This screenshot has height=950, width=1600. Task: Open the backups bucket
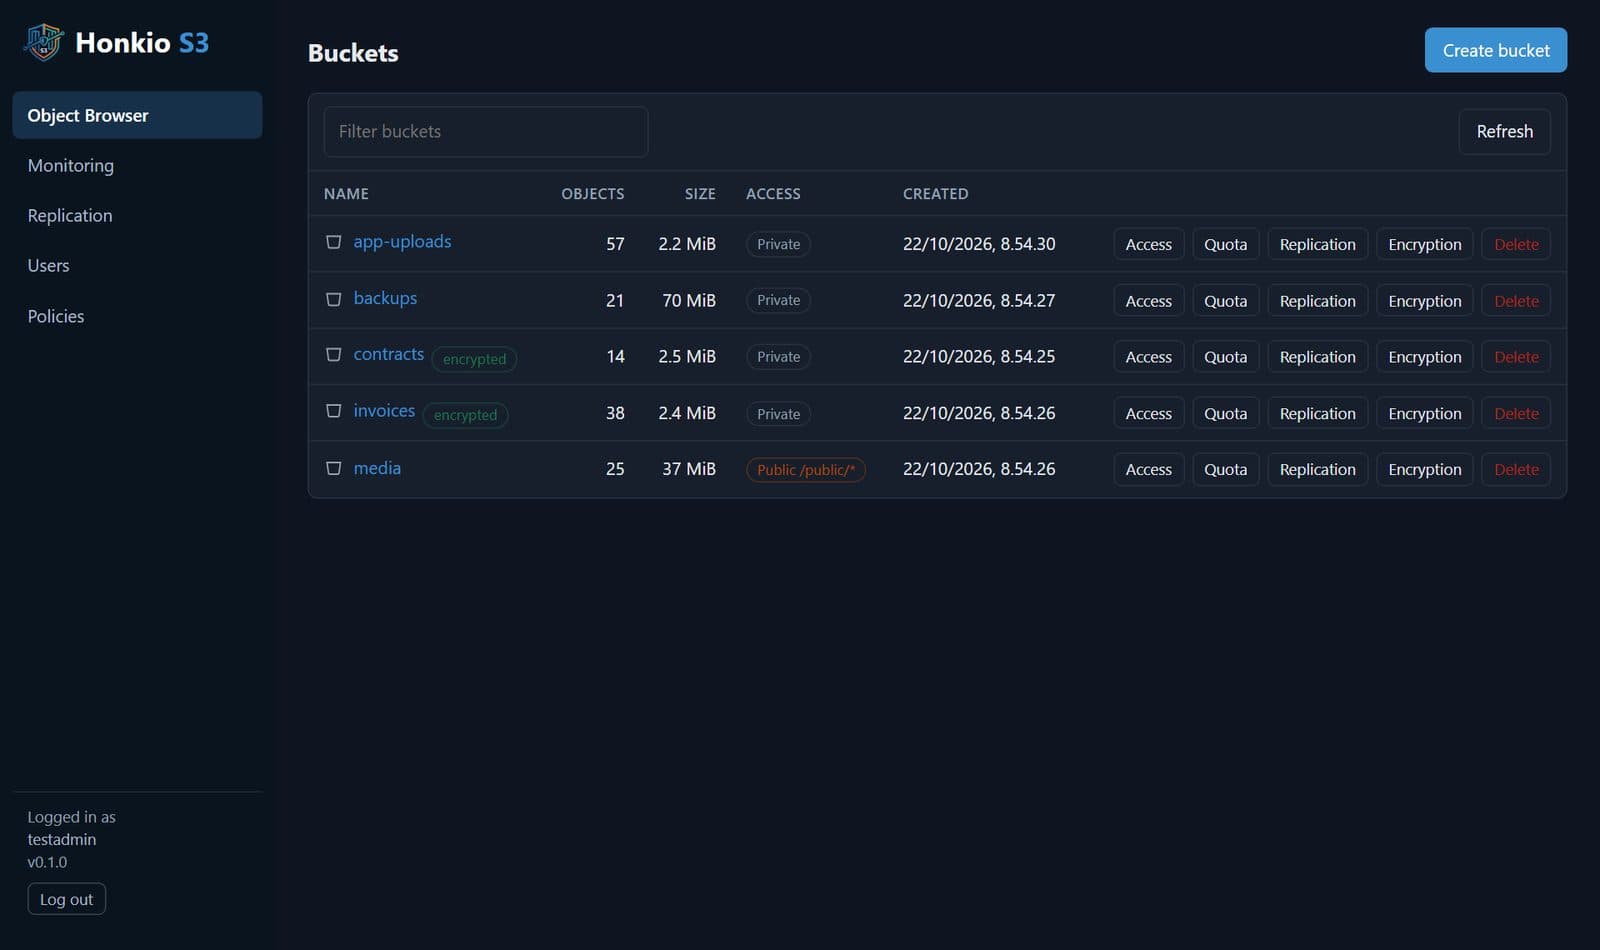click(385, 299)
